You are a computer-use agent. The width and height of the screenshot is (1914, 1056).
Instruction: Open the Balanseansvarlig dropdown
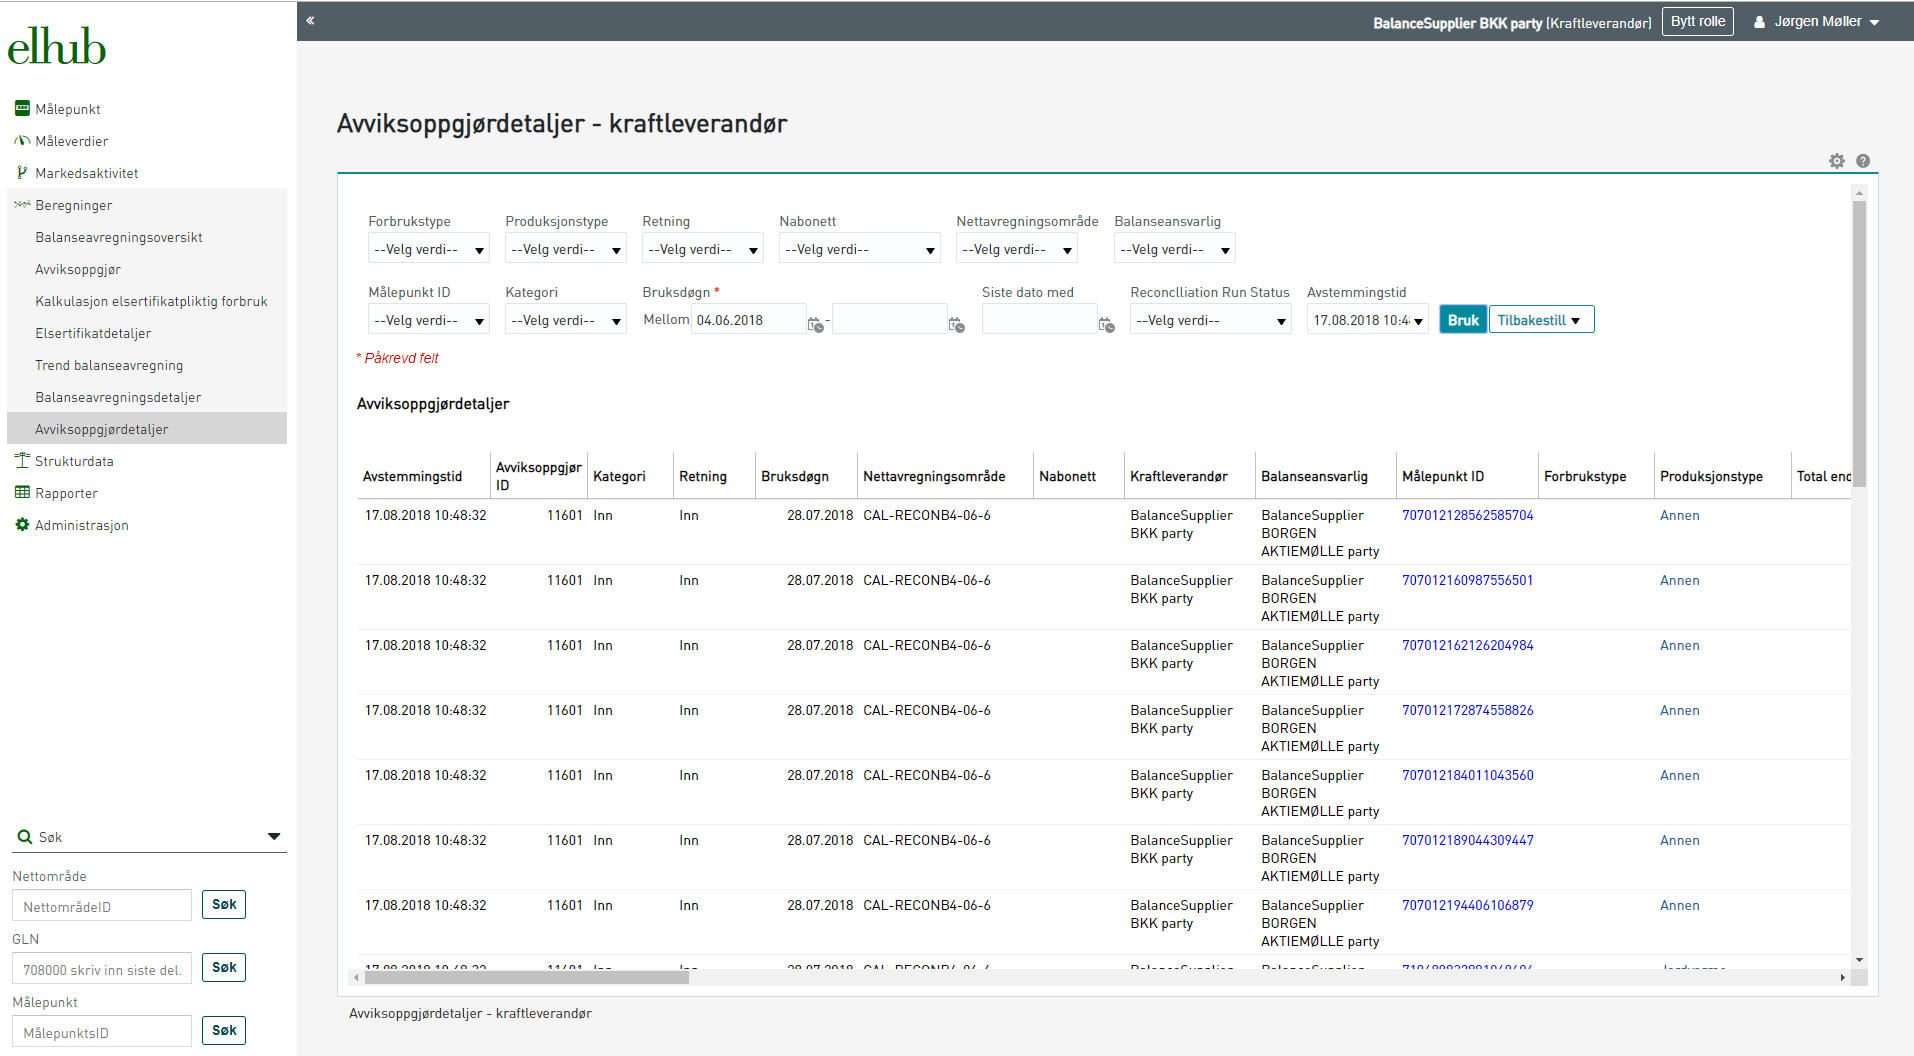point(1174,249)
